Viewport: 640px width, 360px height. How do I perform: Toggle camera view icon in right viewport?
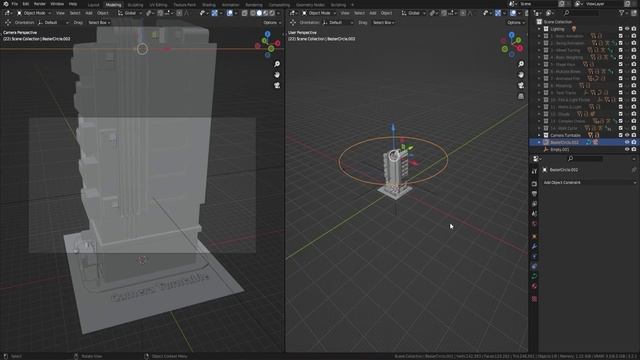[521, 85]
